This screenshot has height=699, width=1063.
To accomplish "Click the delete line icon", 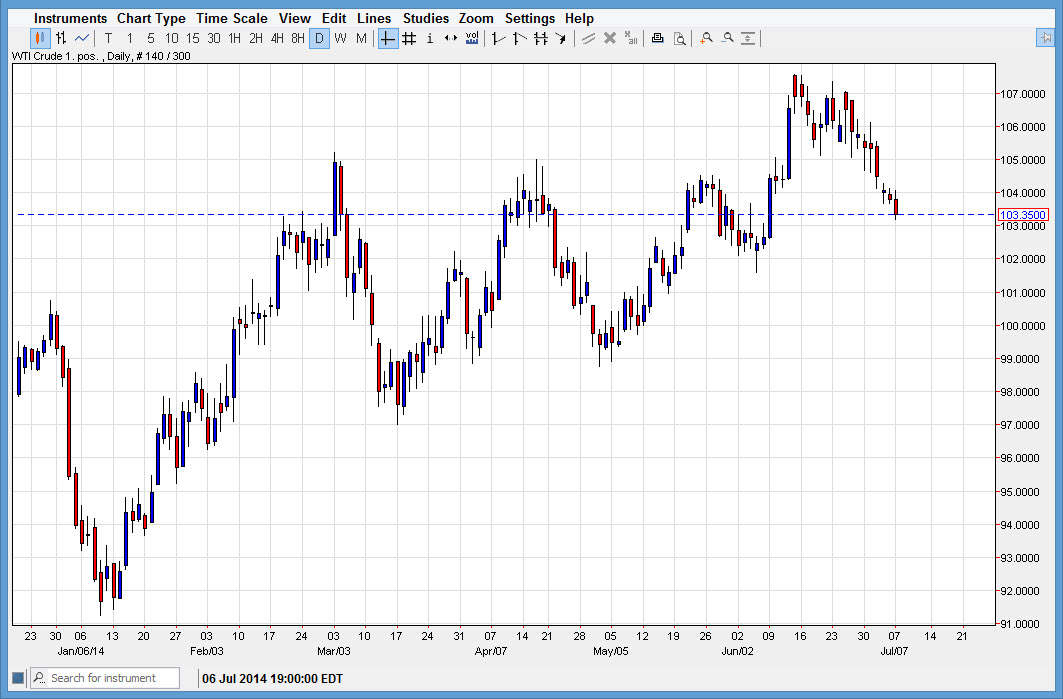I will tap(610, 38).
